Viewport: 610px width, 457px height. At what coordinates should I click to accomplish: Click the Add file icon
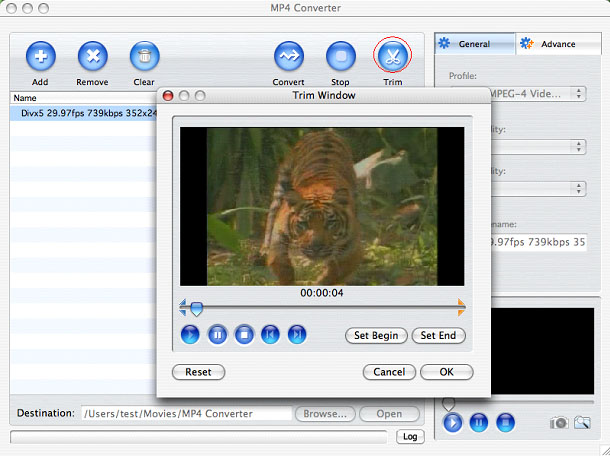tap(40, 57)
